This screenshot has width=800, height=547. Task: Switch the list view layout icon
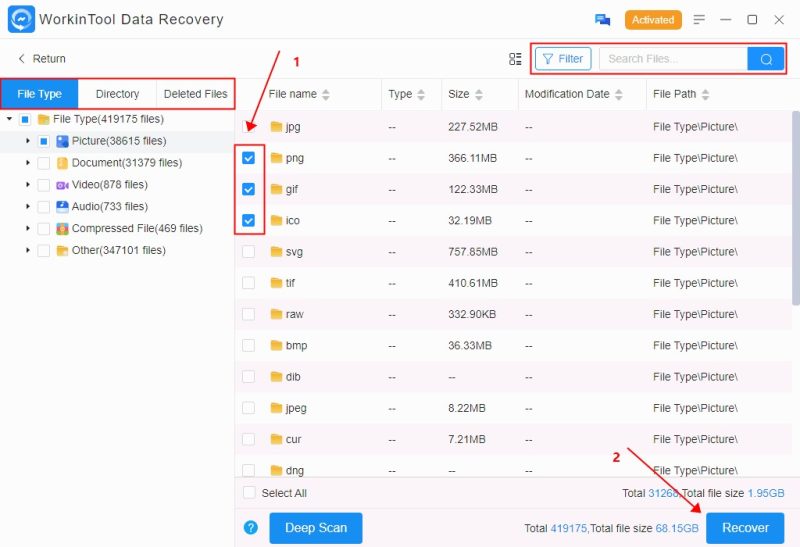point(515,59)
